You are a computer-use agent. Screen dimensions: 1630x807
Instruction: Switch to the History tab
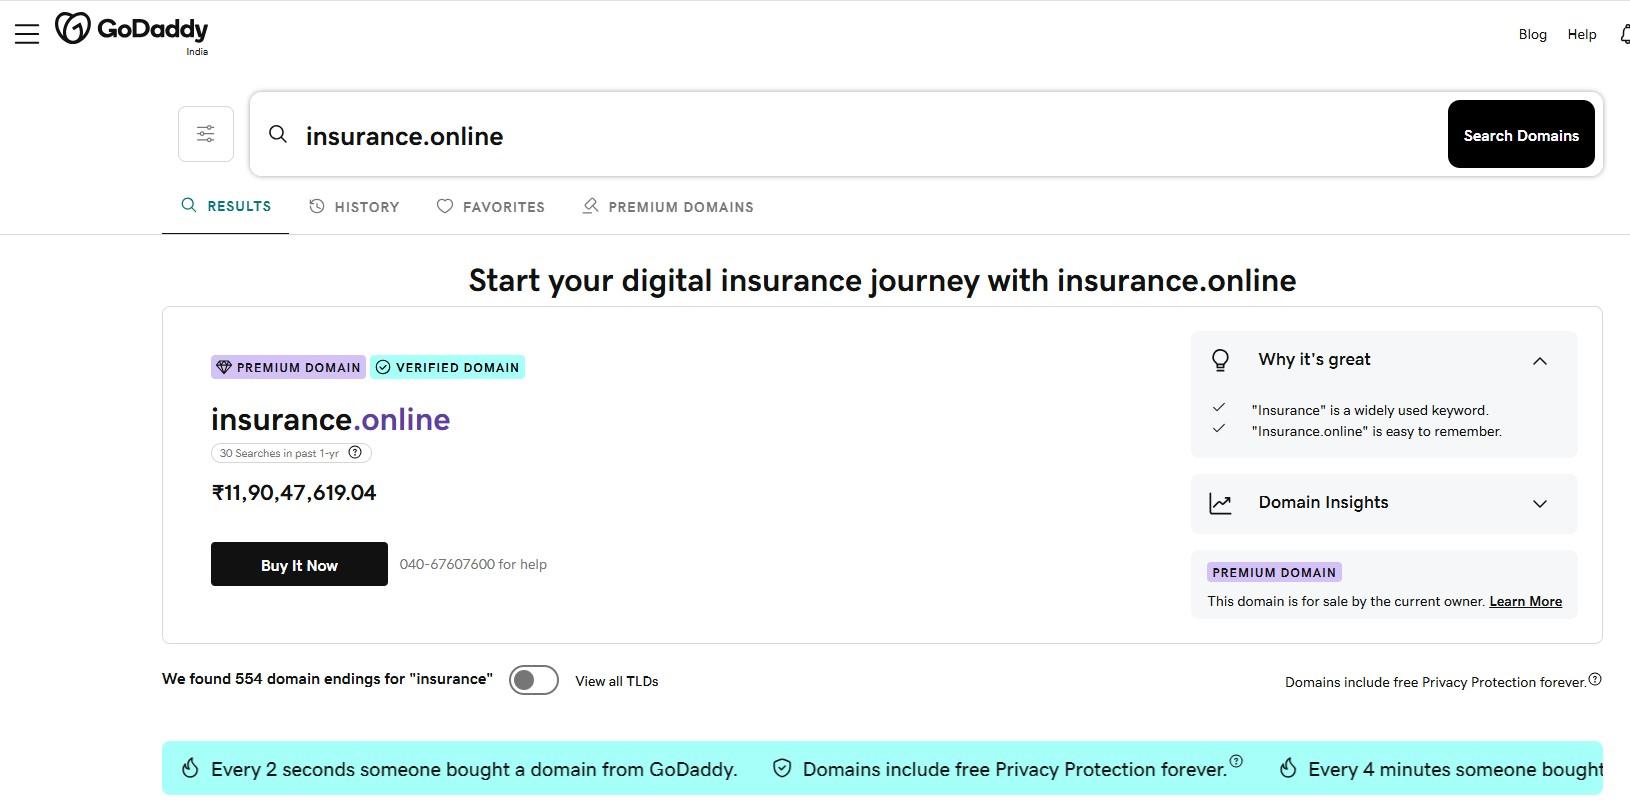pyautogui.click(x=354, y=207)
